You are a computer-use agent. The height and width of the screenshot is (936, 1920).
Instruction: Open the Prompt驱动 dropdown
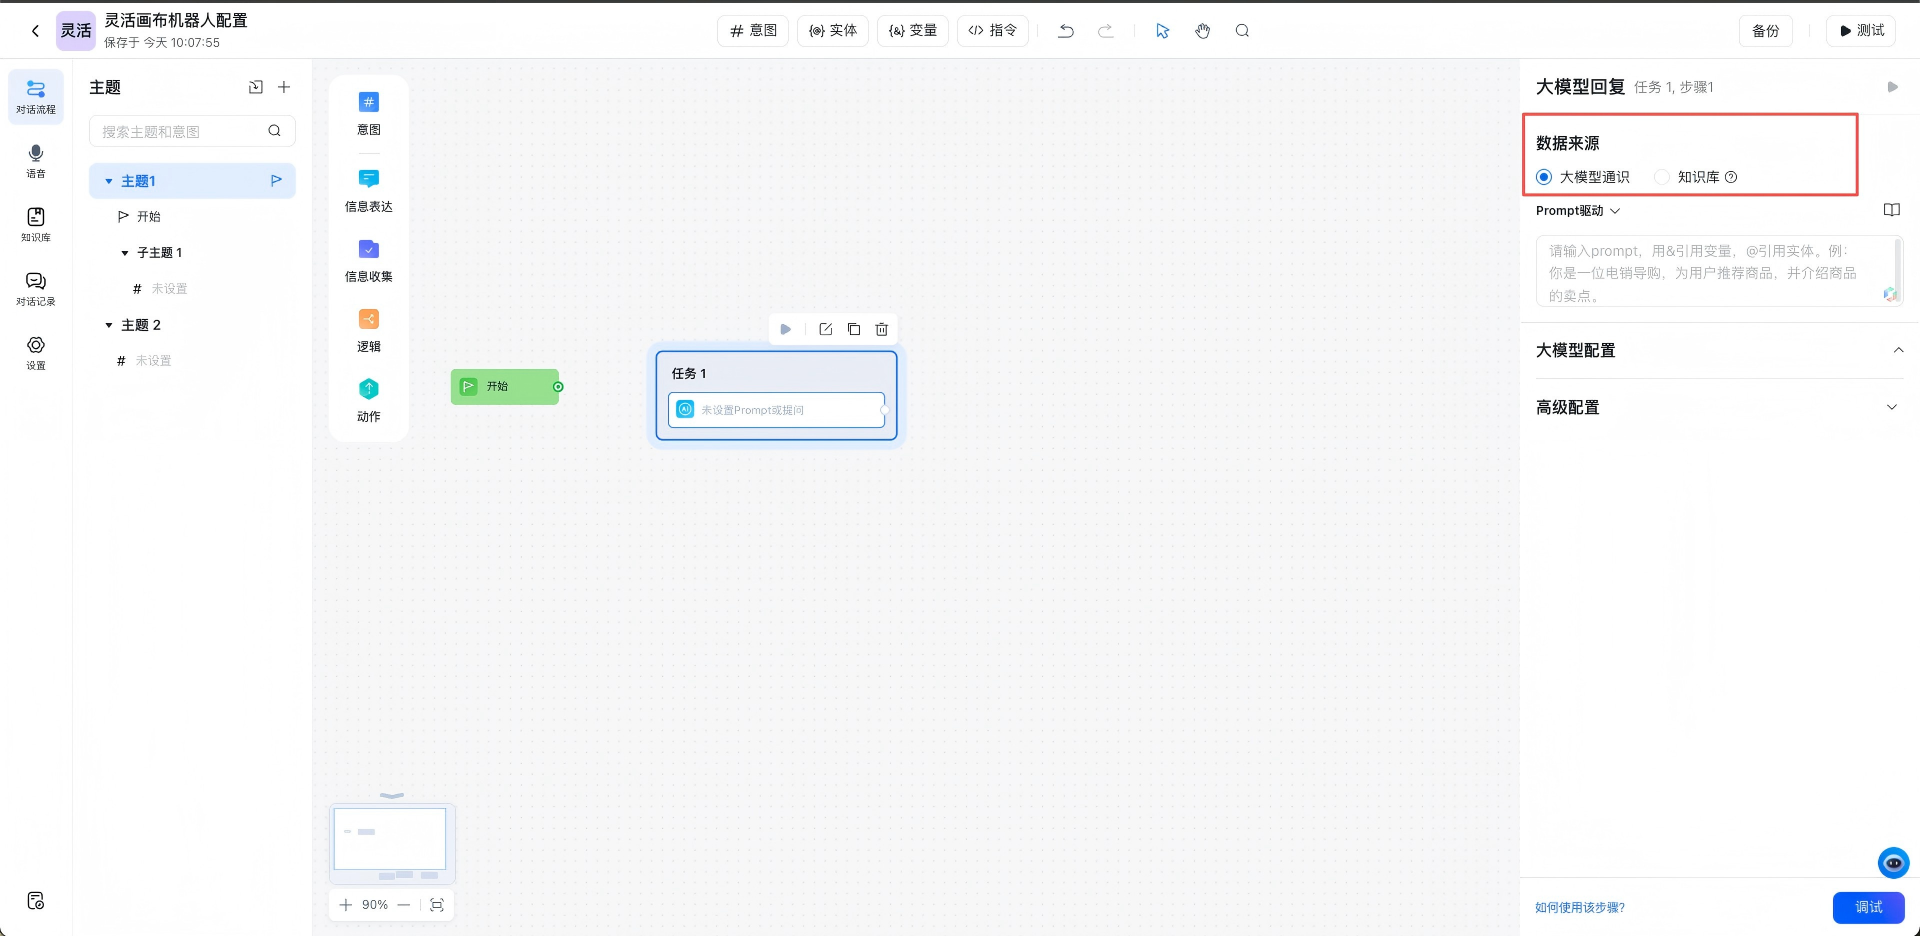(x=1577, y=210)
